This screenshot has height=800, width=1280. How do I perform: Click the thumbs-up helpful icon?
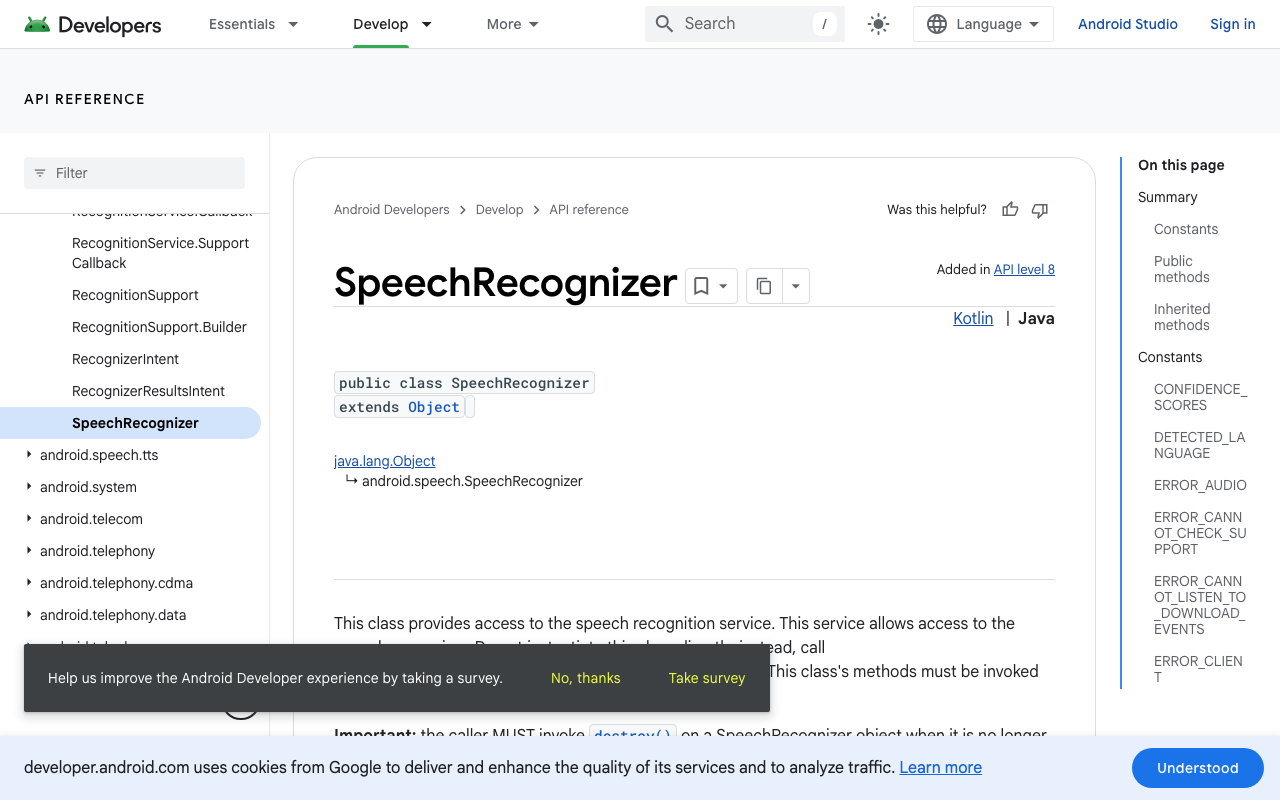tap(1010, 210)
